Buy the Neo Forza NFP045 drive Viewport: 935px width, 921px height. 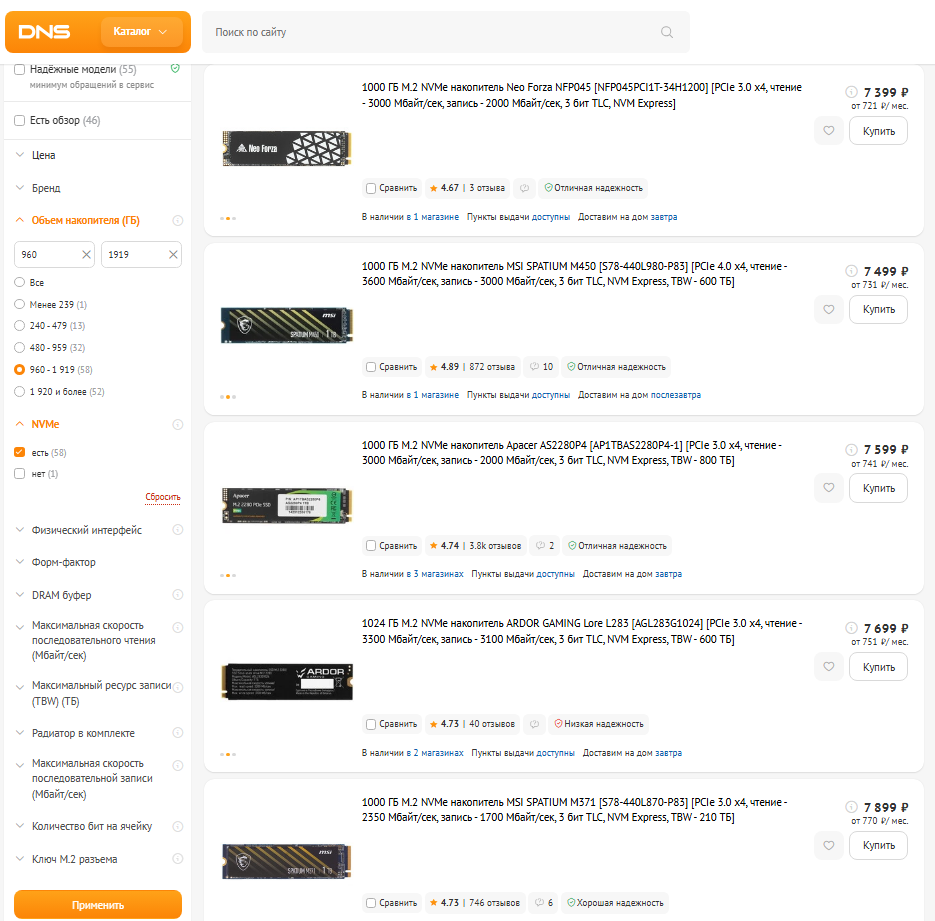pos(878,131)
